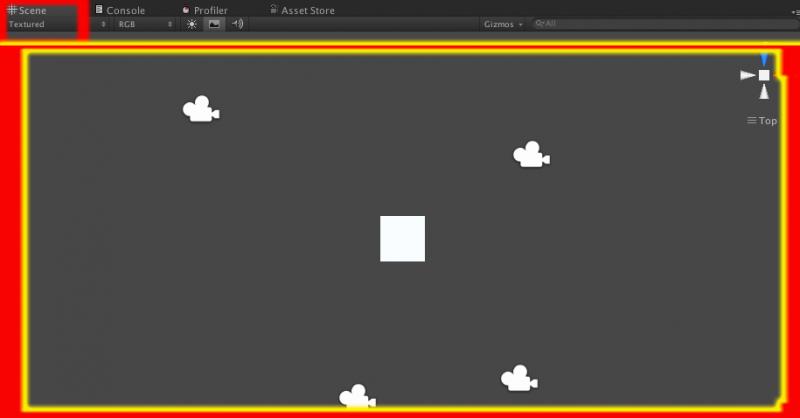This screenshot has height=418, width=800.
Task: Click the search magnifier icon
Action: tap(539, 23)
